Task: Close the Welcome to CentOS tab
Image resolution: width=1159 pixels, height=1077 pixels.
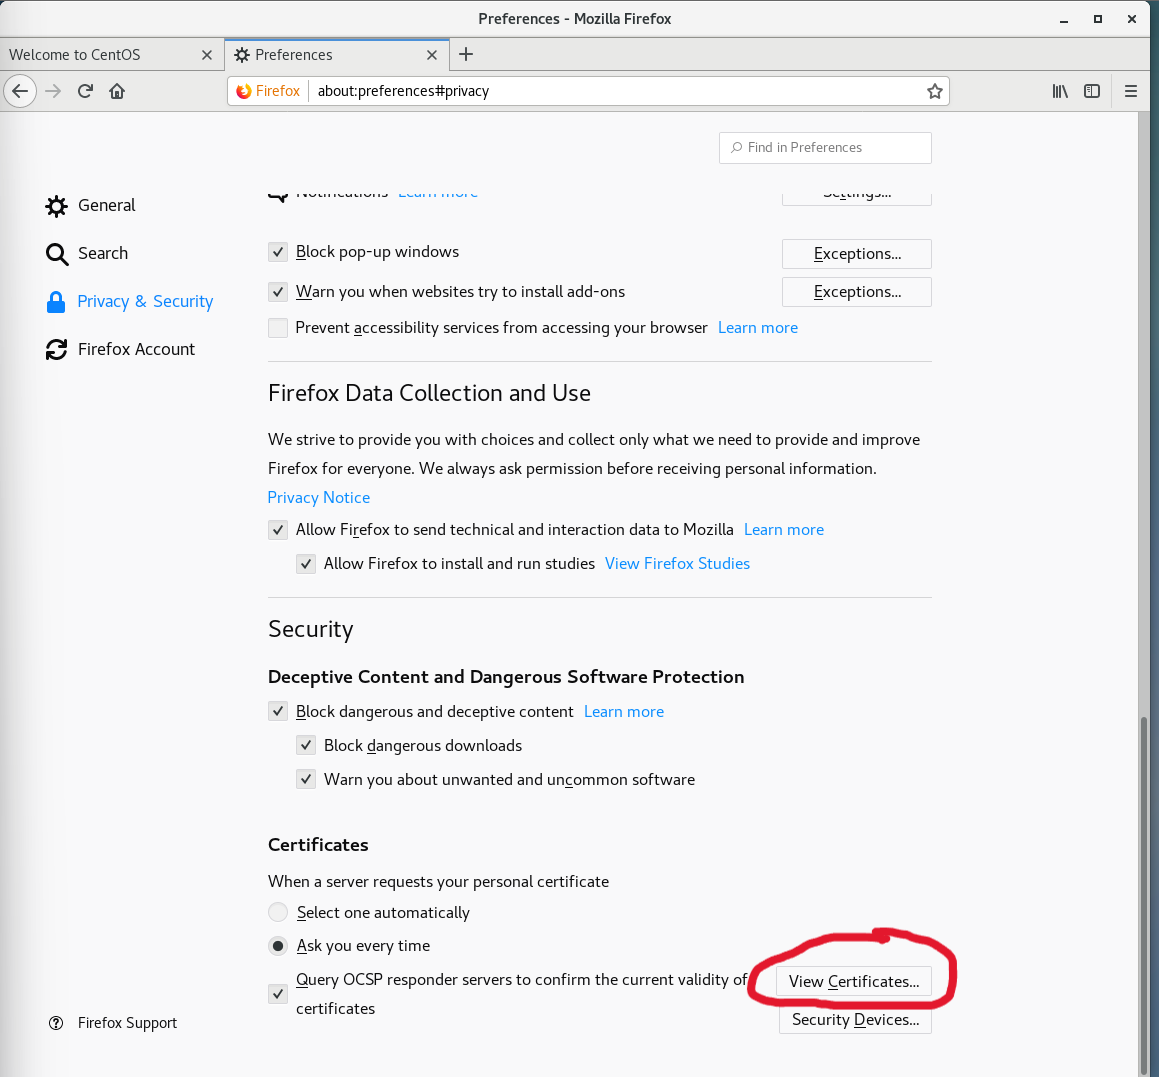Action: [x=207, y=55]
